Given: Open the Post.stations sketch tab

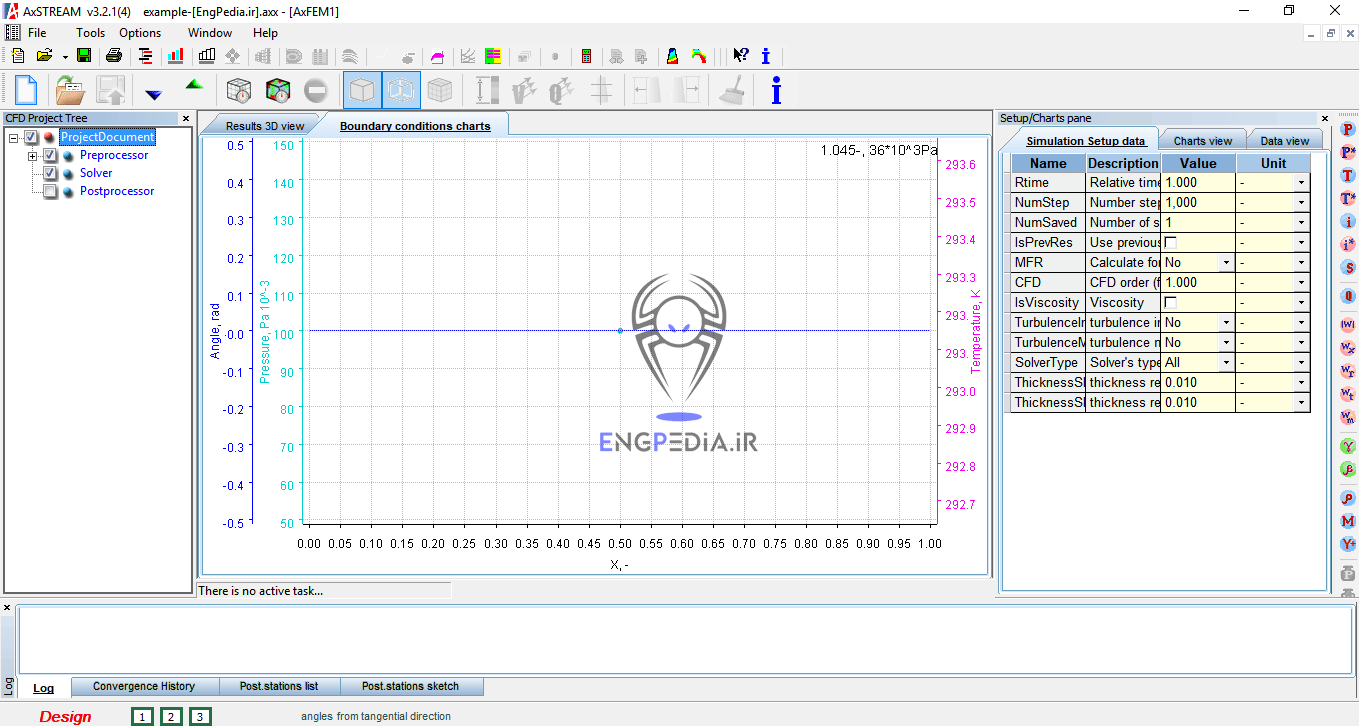Looking at the screenshot, I should pyautogui.click(x=410, y=686).
